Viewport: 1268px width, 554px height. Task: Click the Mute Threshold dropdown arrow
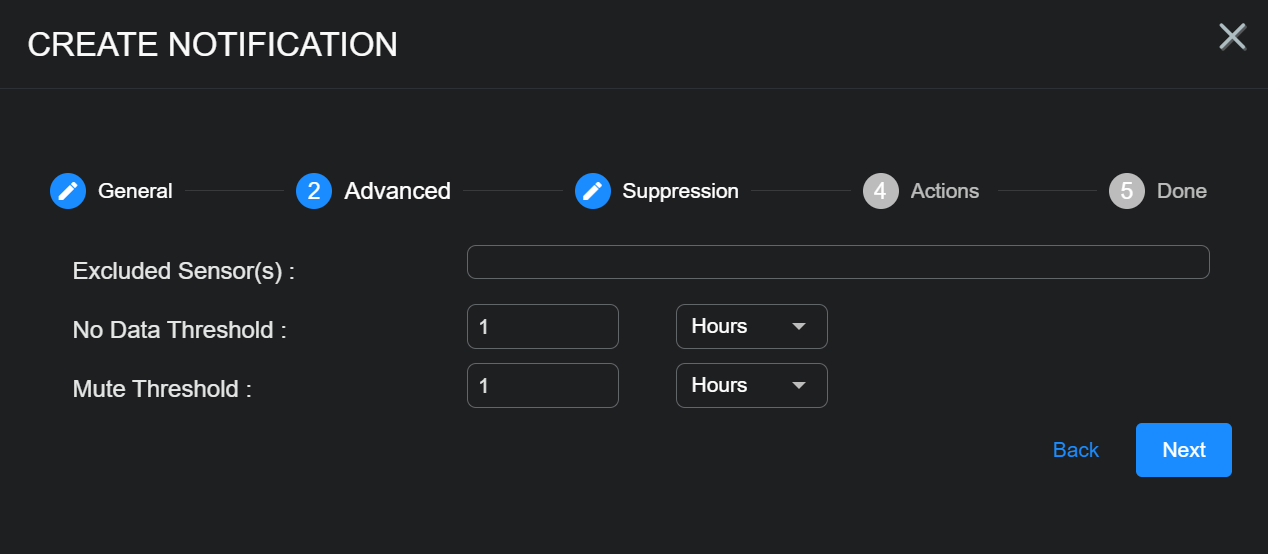click(799, 386)
